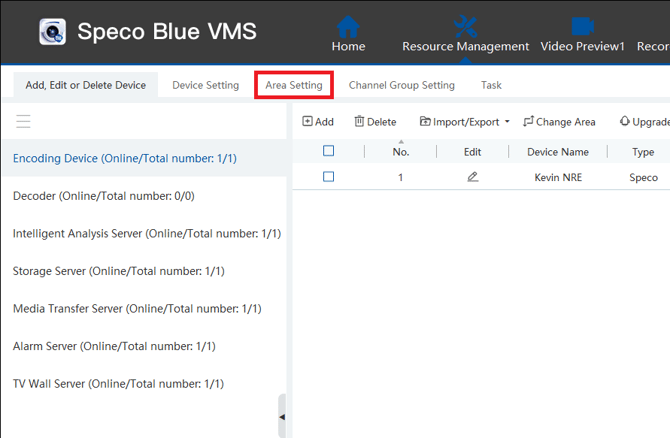670x438 pixels.
Task: Click the Speco Blue VMS logo icon
Action: click(x=52, y=32)
